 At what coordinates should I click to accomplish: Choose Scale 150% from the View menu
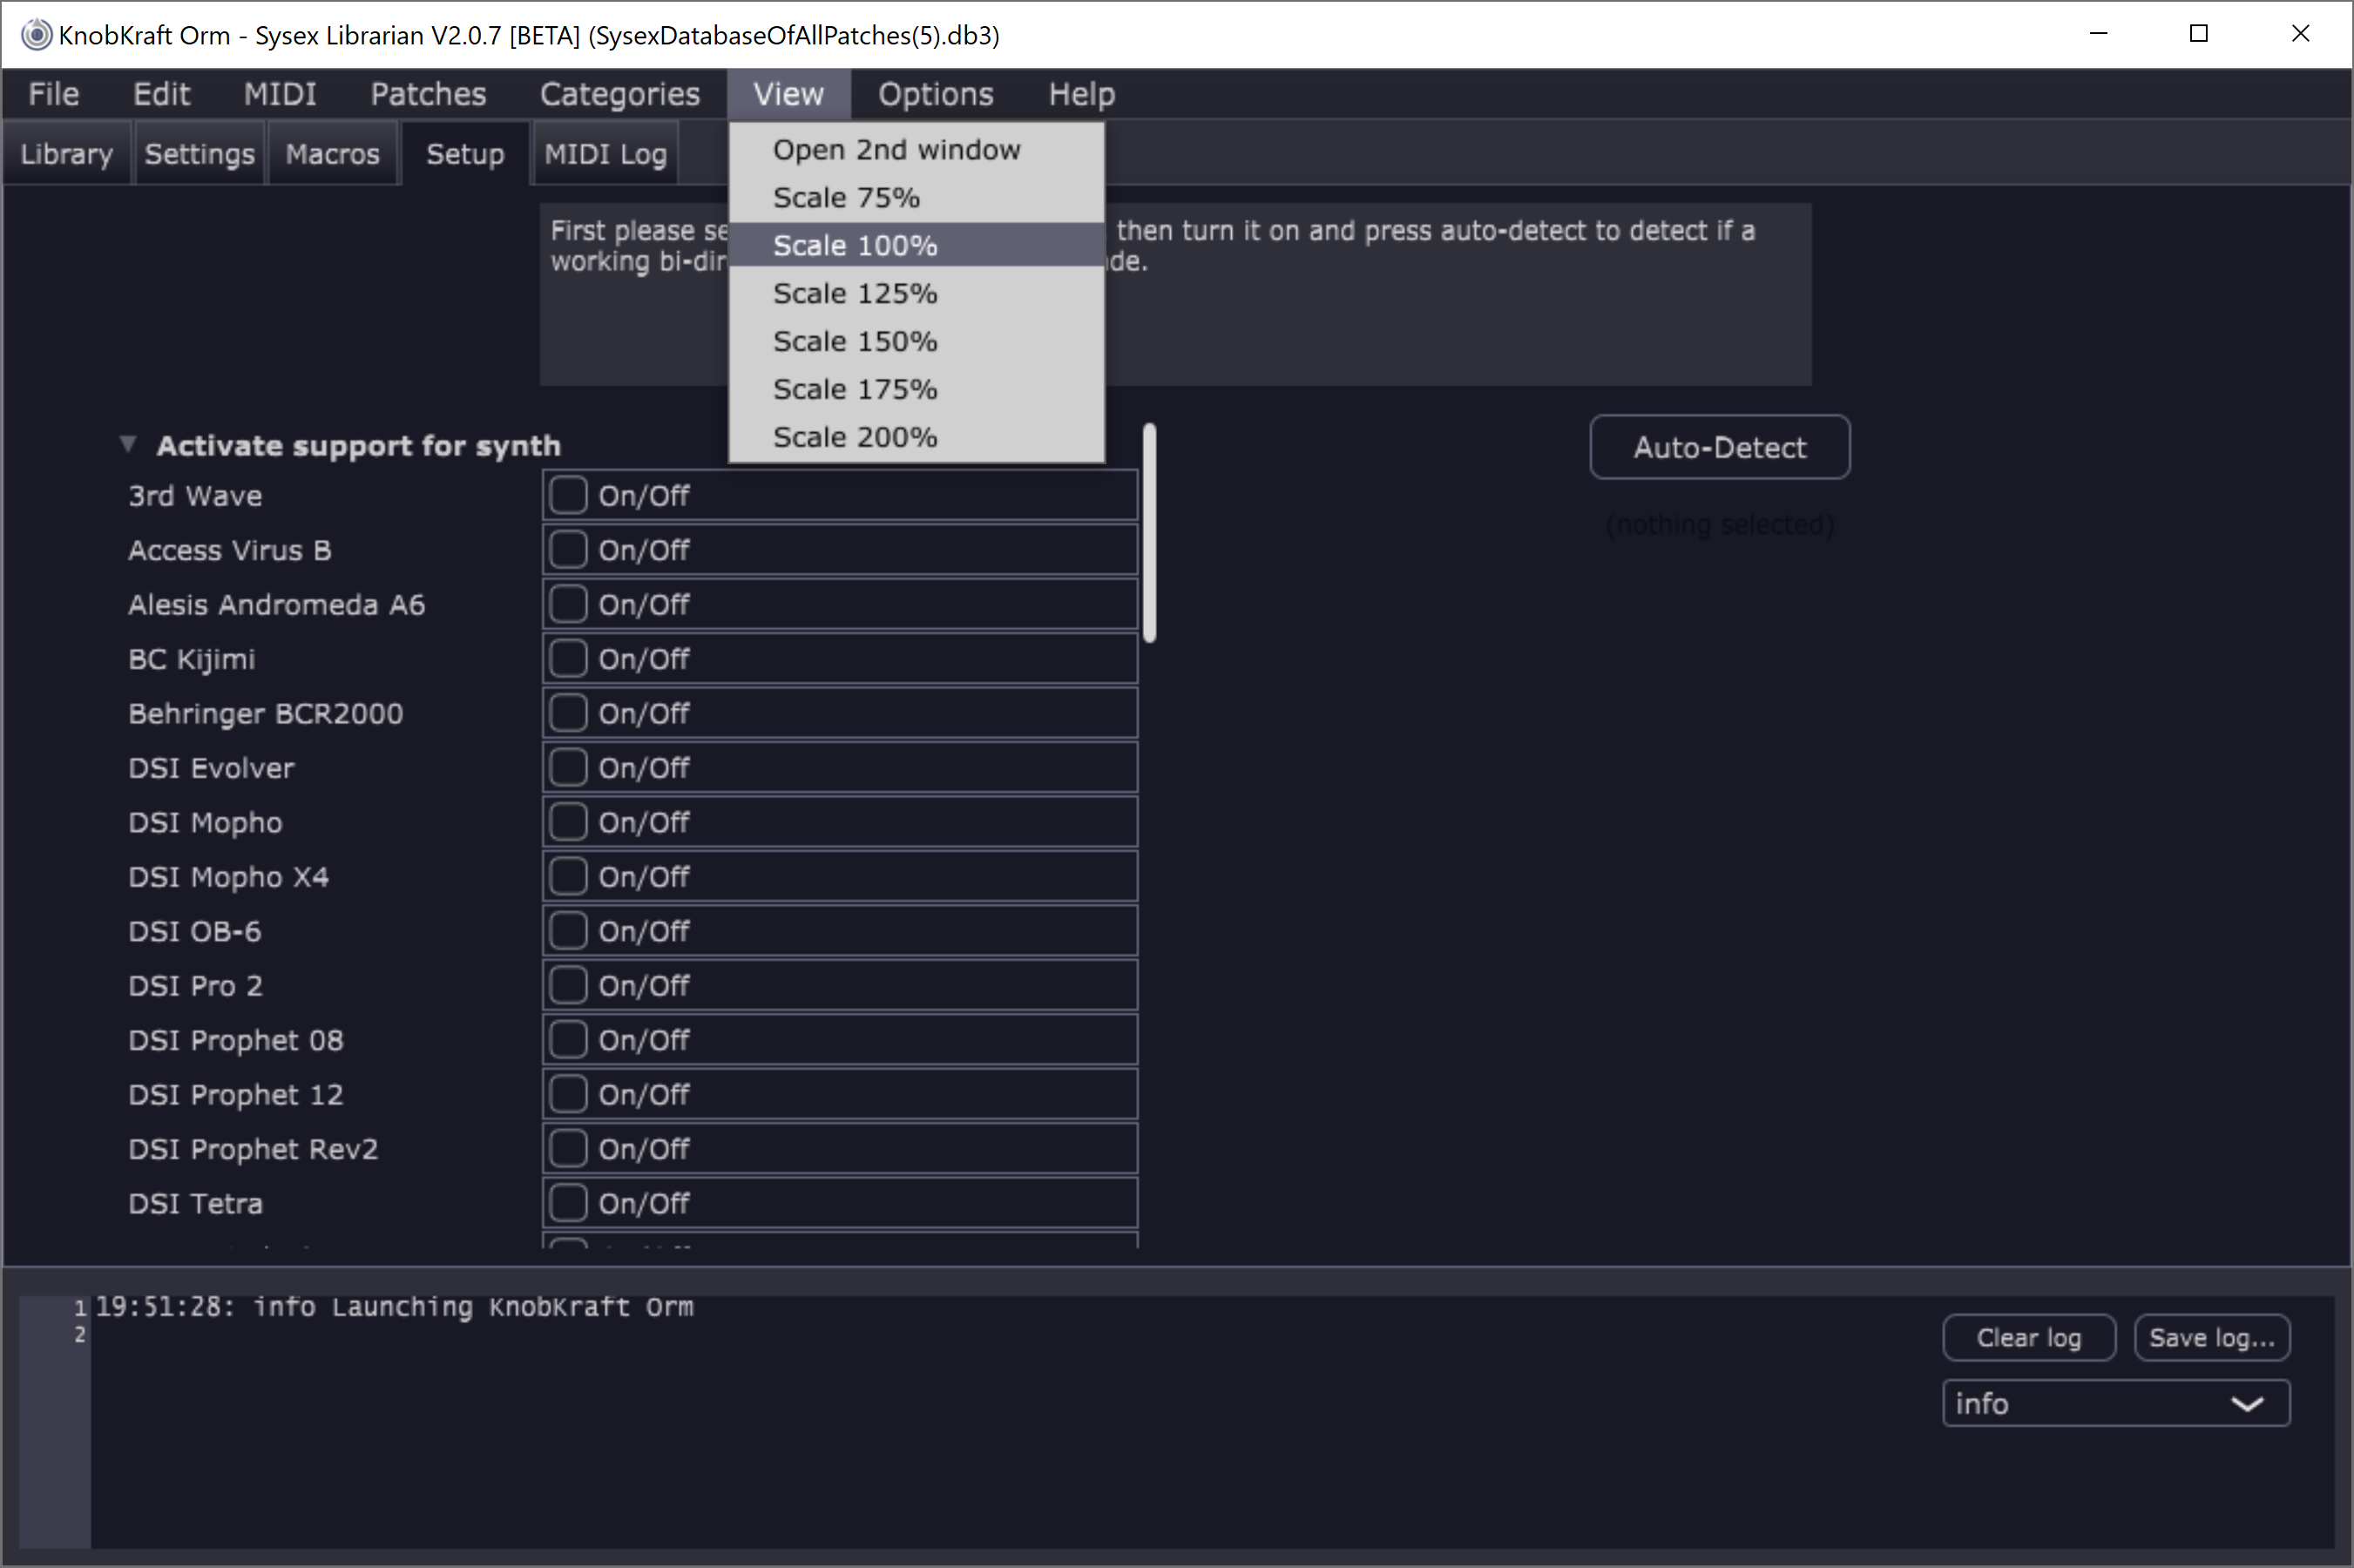pyautogui.click(x=854, y=341)
